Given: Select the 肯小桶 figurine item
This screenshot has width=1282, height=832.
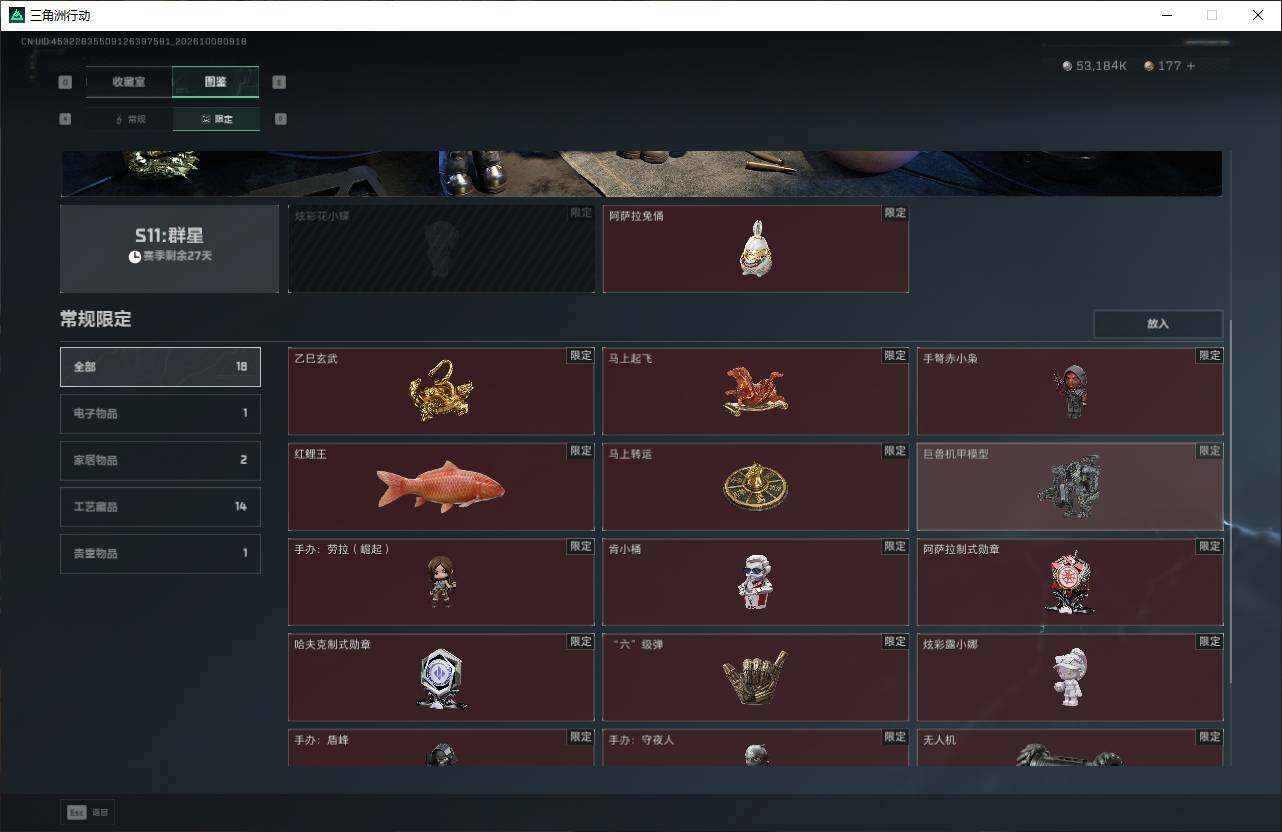Looking at the screenshot, I should point(755,582).
